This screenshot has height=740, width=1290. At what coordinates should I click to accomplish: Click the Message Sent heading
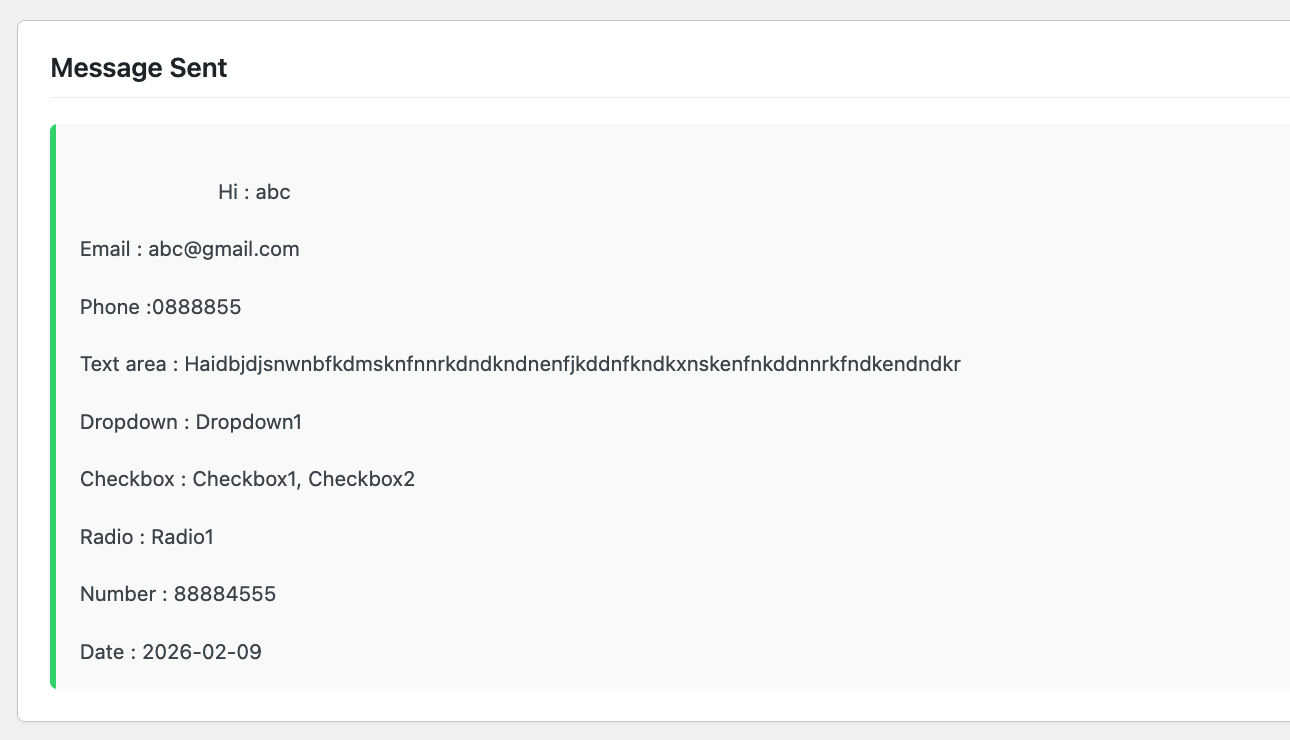(139, 68)
